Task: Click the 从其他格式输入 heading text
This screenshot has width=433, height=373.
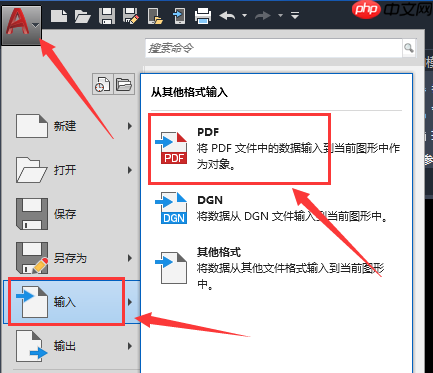Action: pyautogui.click(x=189, y=92)
